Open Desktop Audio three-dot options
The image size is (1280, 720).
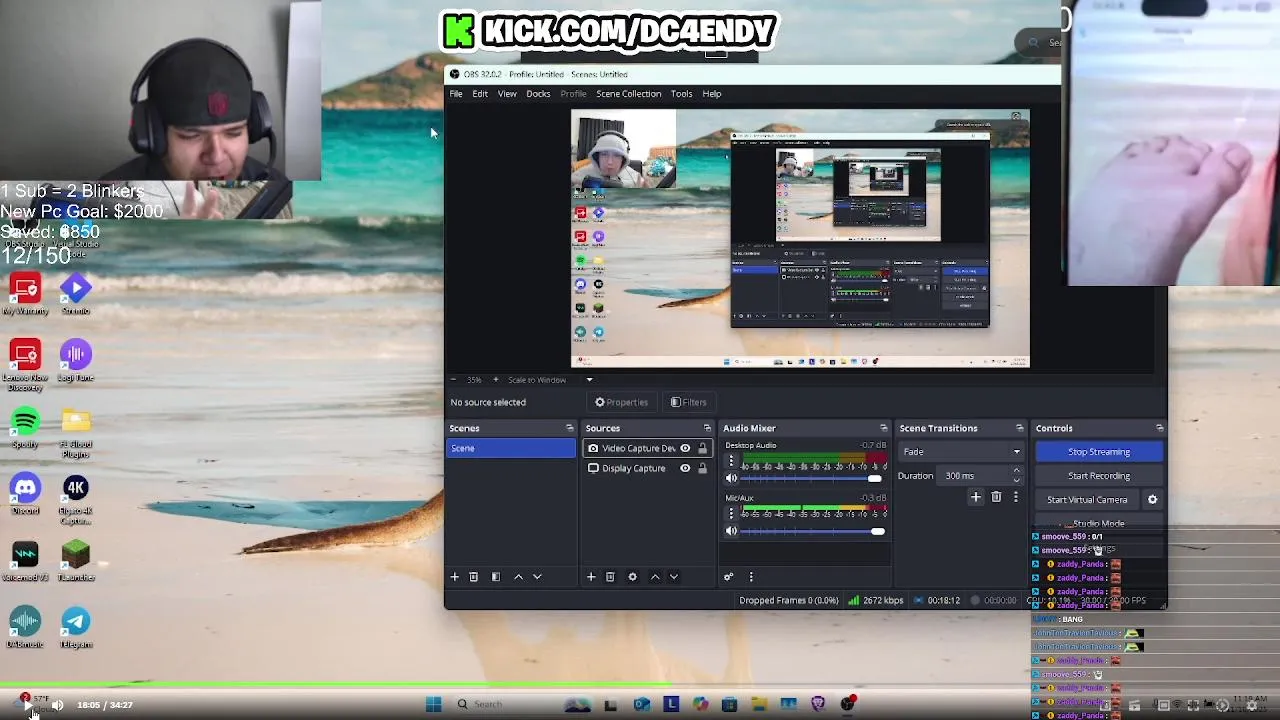731,462
